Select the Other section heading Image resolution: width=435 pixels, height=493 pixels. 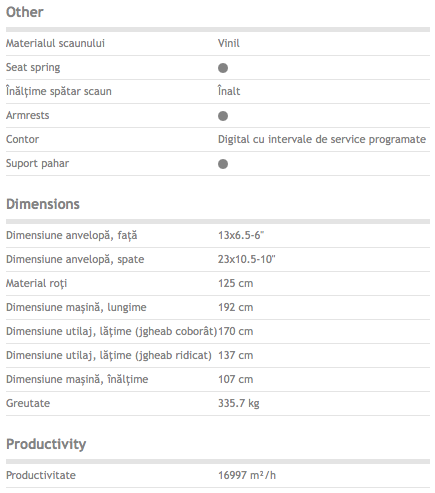click(x=25, y=12)
